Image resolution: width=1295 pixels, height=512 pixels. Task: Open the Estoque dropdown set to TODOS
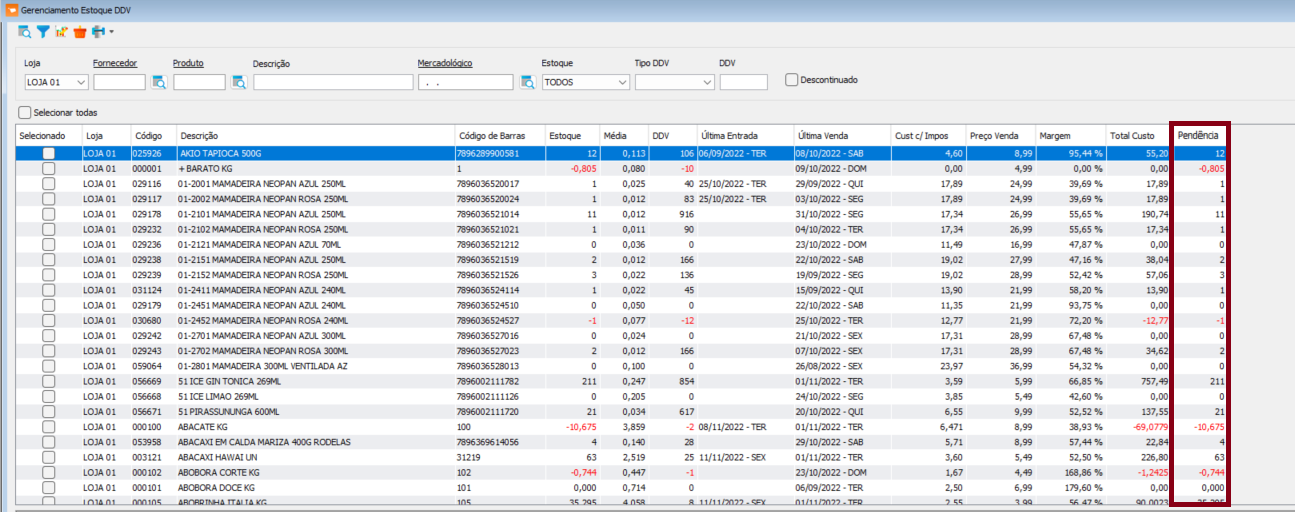pos(622,82)
